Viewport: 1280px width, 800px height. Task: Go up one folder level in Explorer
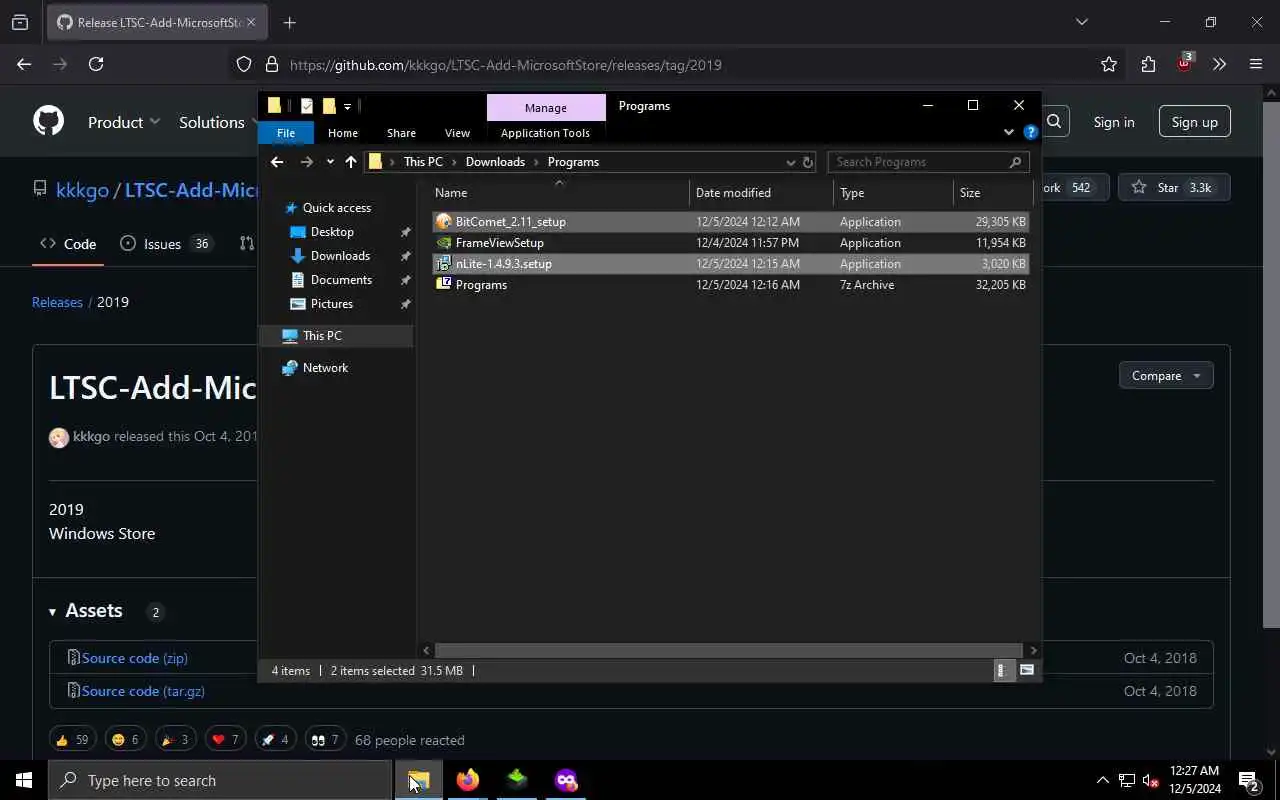click(350, 161)
